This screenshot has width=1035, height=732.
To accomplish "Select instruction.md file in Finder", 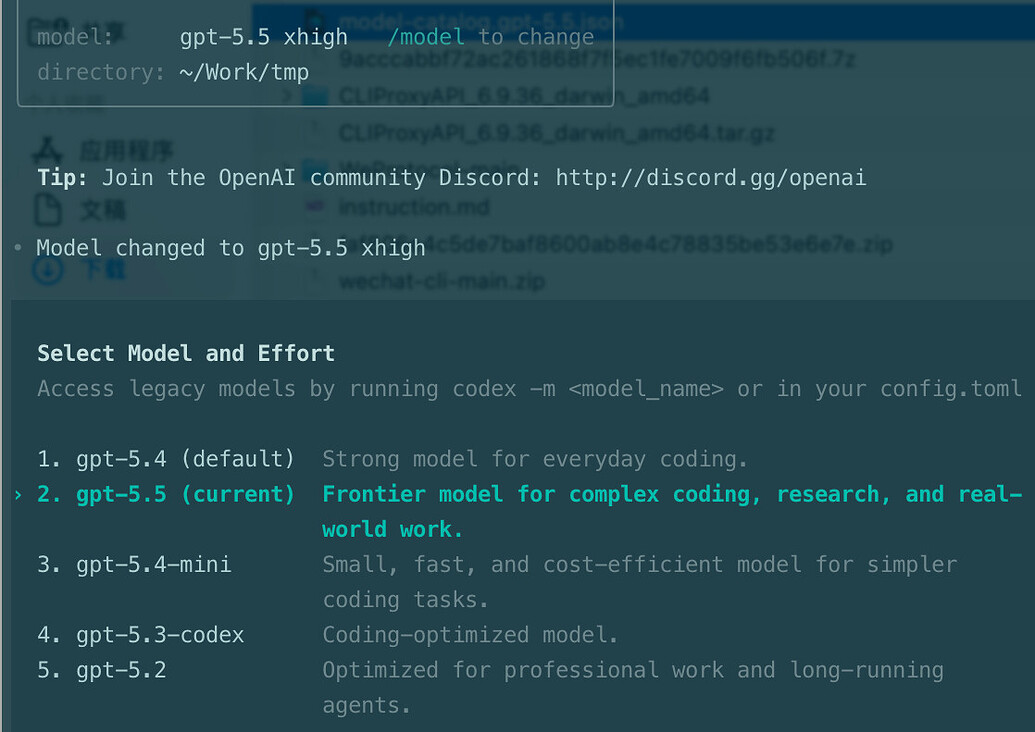I will click(415, 207).
